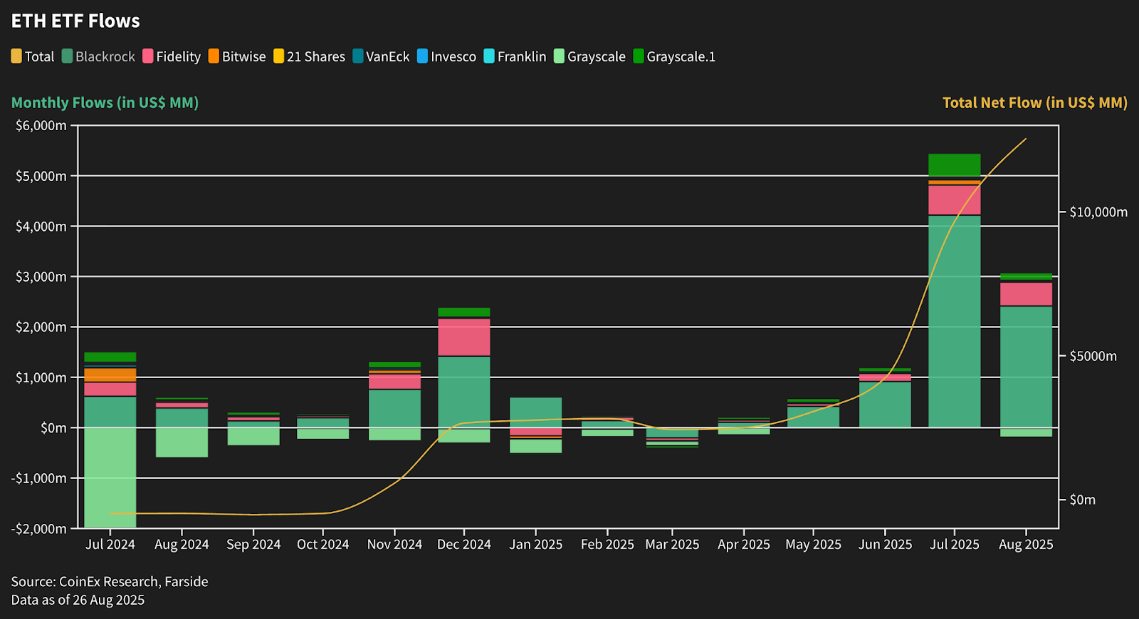Select the Nov 2024 x-axis label
Viewport: 1139px width, 619px height.
coord(394,544)
